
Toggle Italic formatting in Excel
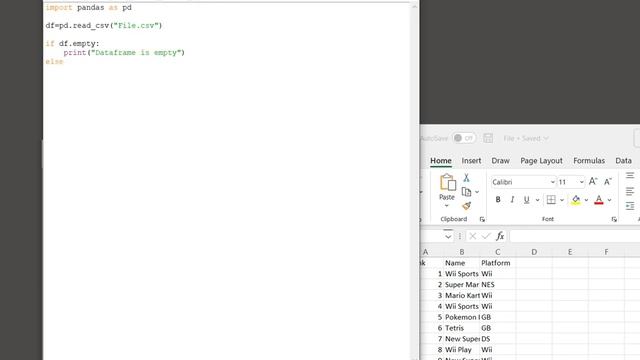pos(512,200)
